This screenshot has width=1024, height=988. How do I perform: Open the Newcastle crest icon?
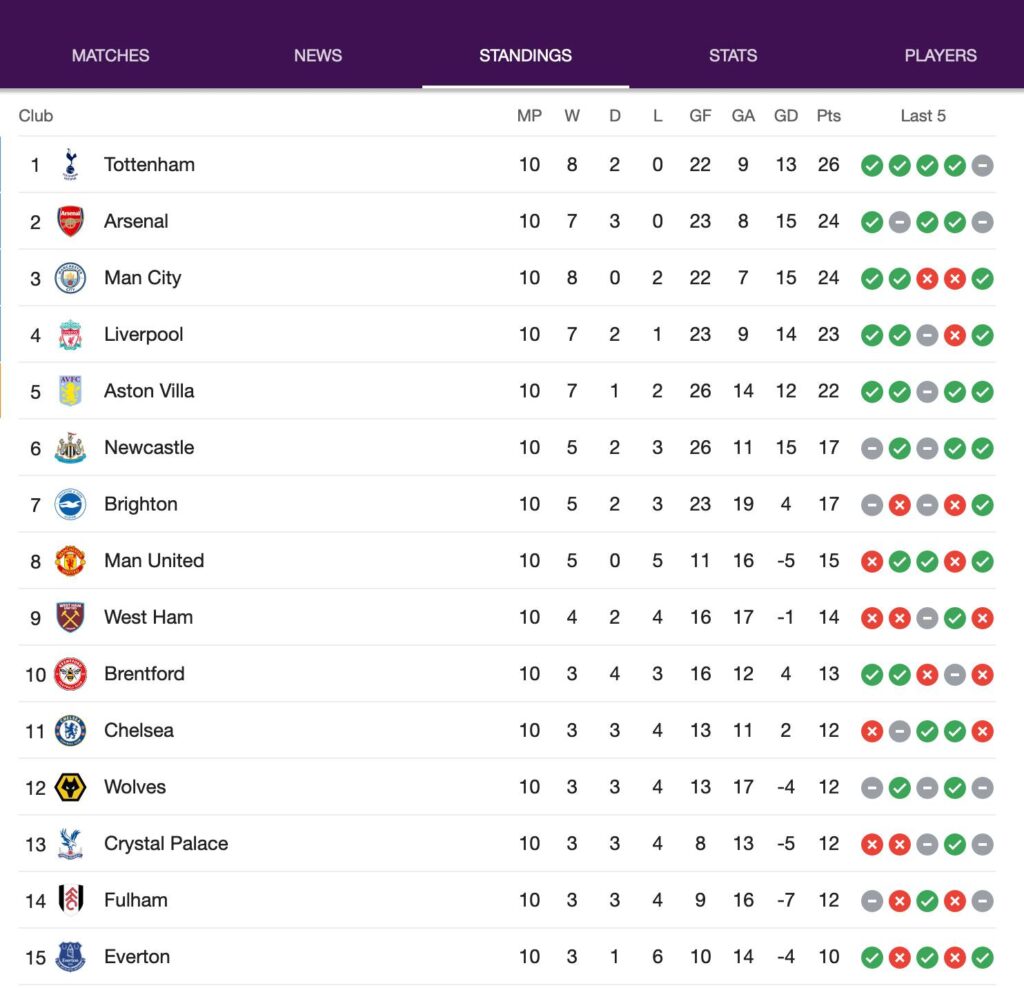point(71,448)
